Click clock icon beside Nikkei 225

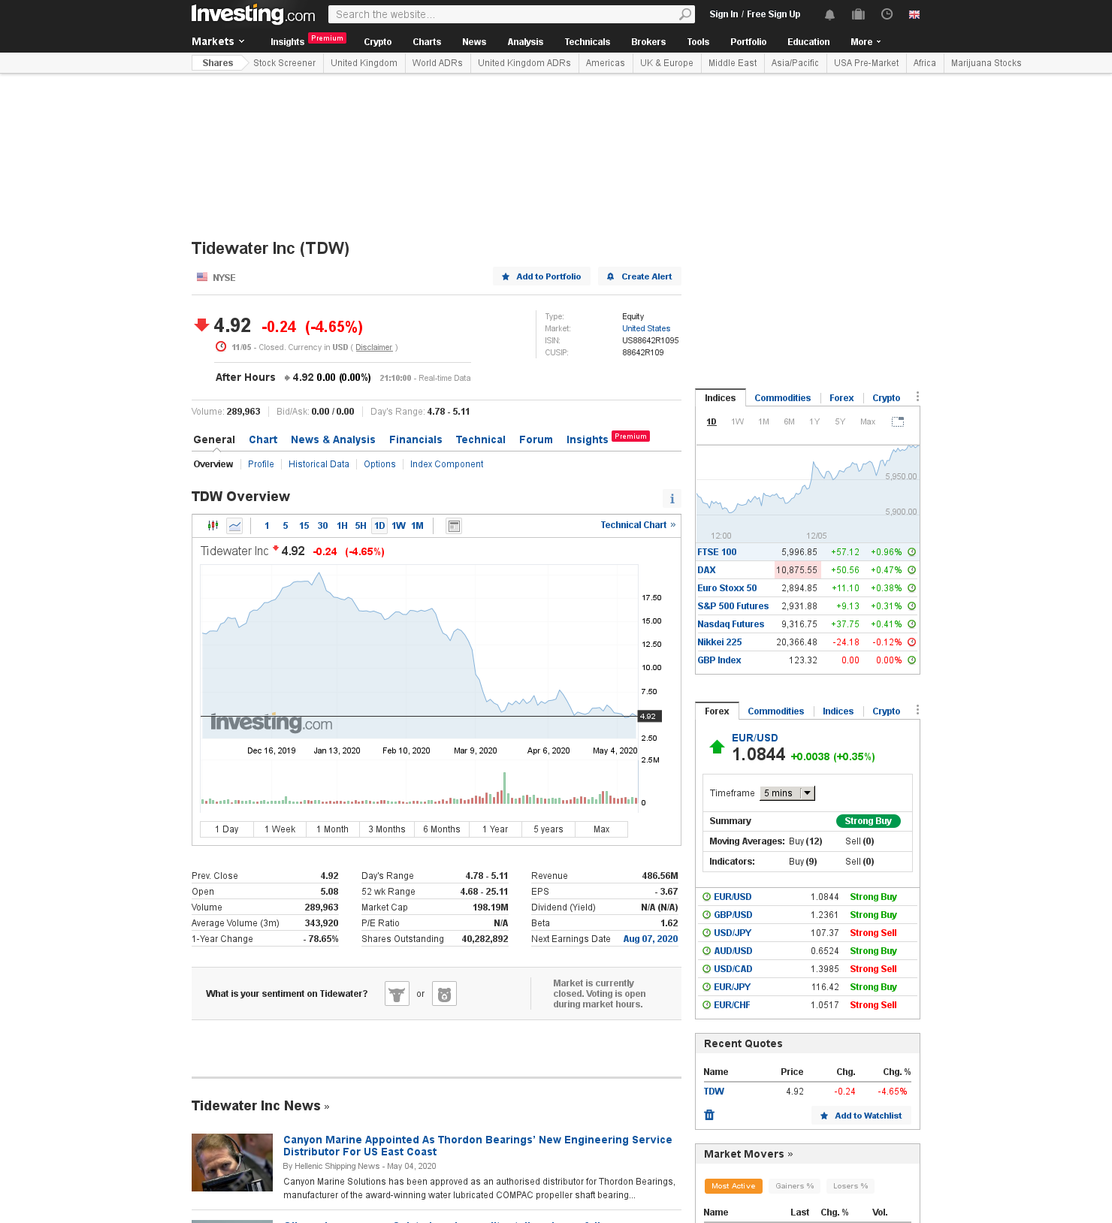[x=912, y=642]
